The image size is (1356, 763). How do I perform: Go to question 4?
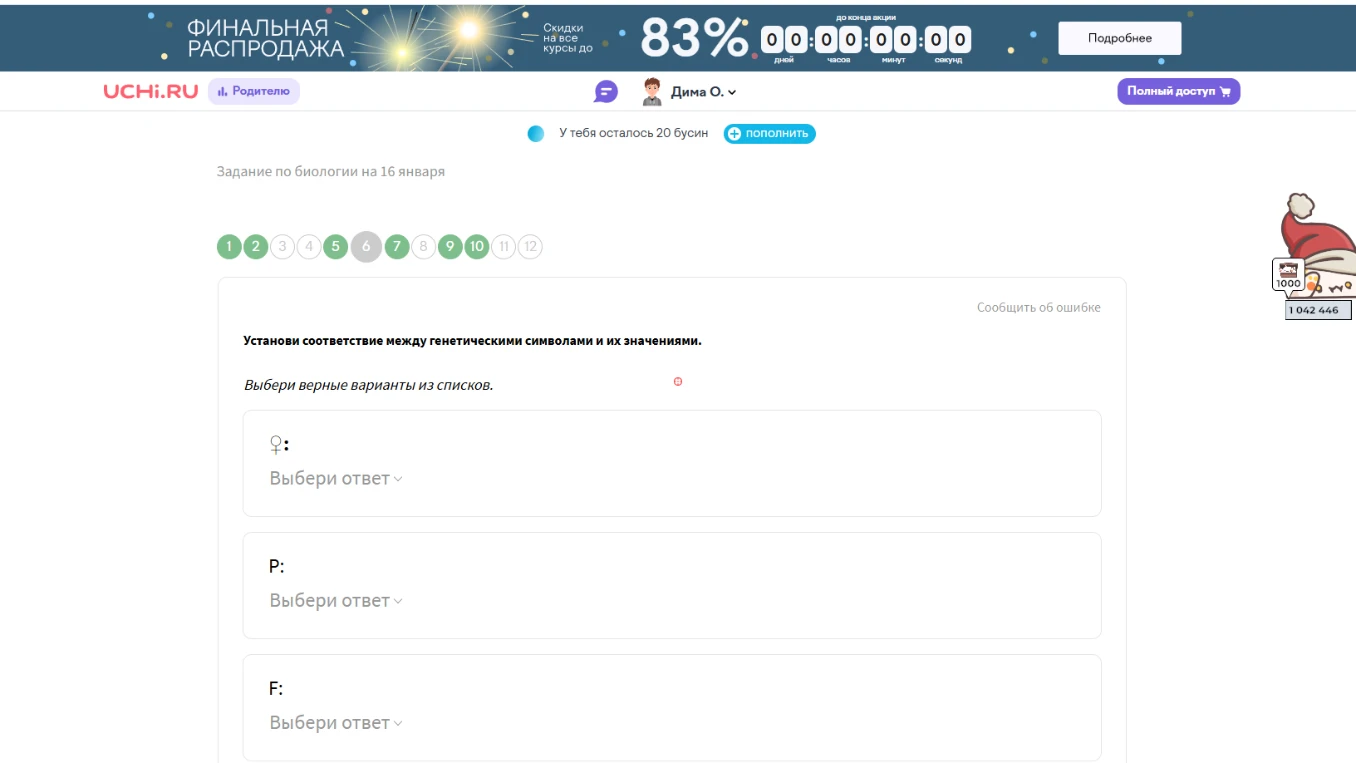(x=309, y=247)
